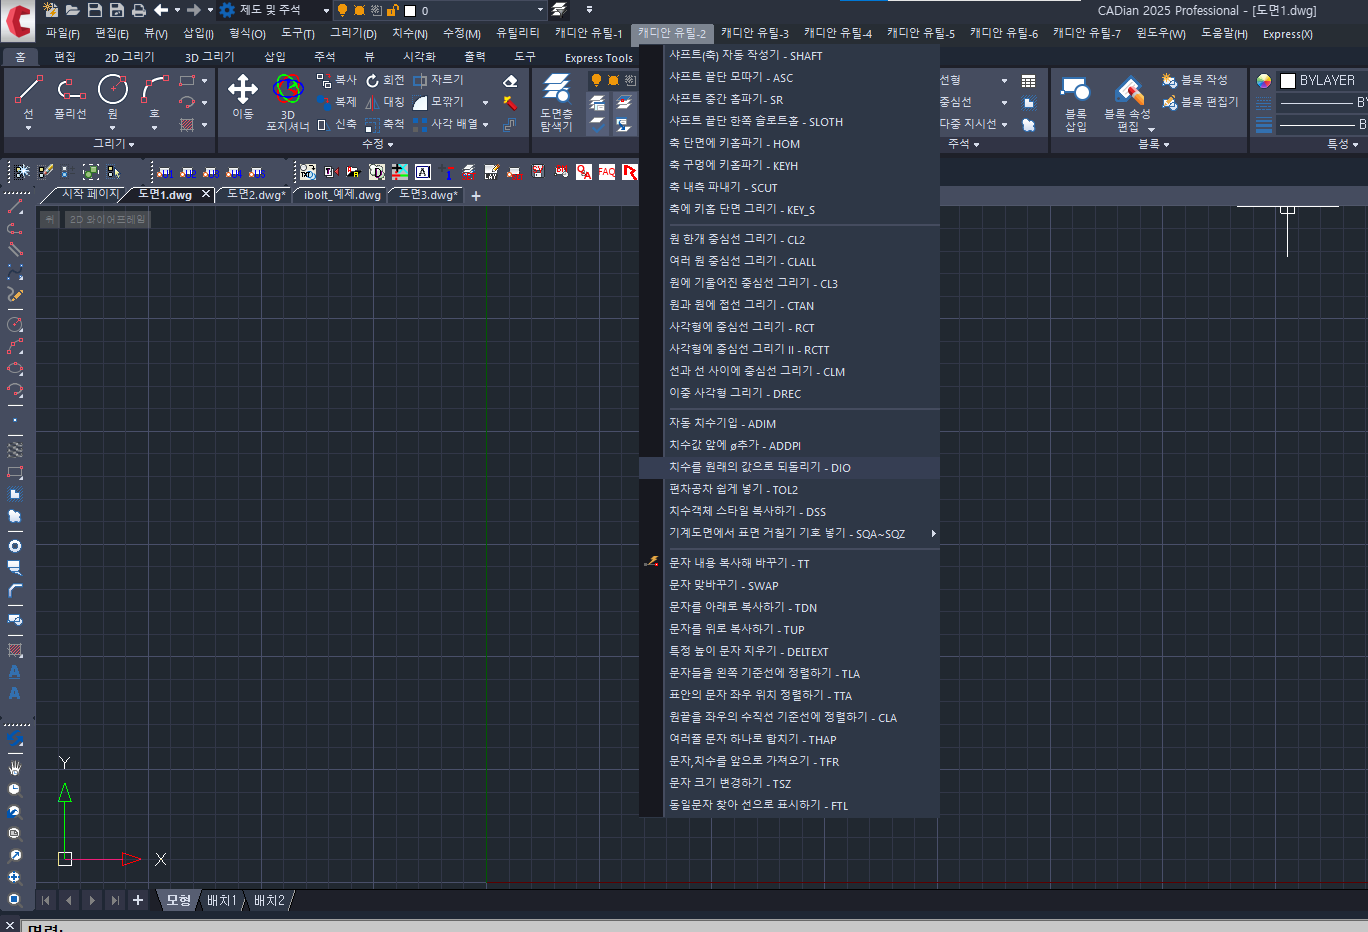Click the FAQ icon in the toolbar
The width and height of the screenshot is (1368, 932).
[x=607, y=172]
